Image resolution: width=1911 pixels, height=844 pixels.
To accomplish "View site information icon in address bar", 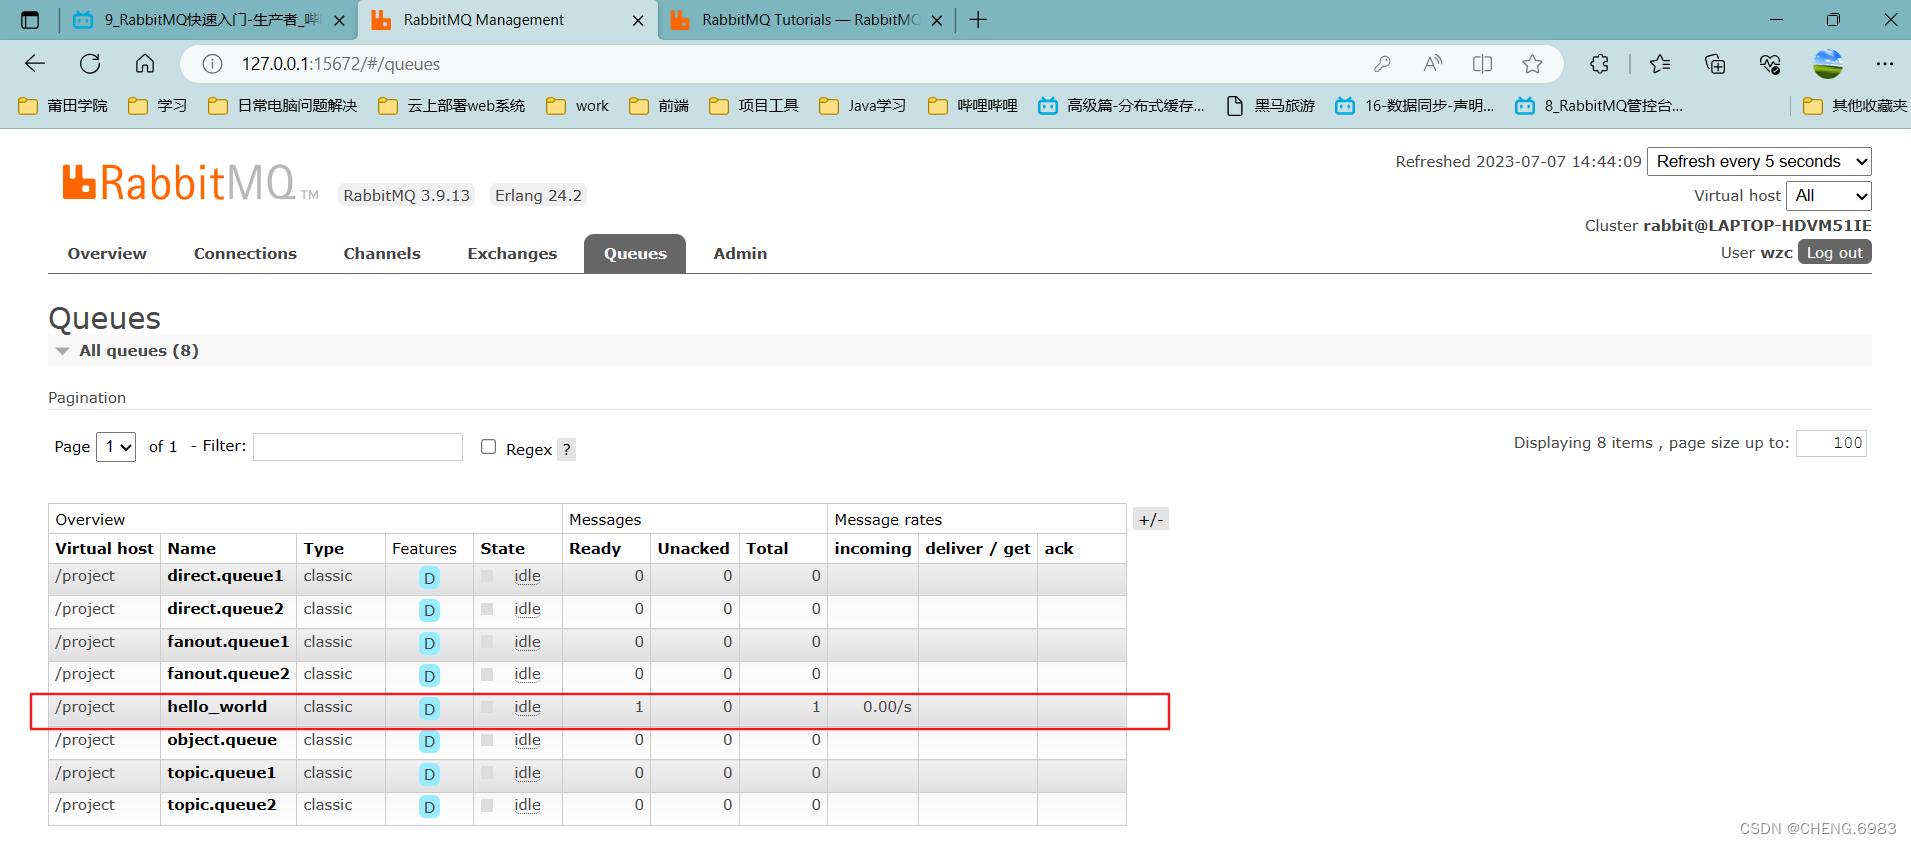I will pos(212,64).
